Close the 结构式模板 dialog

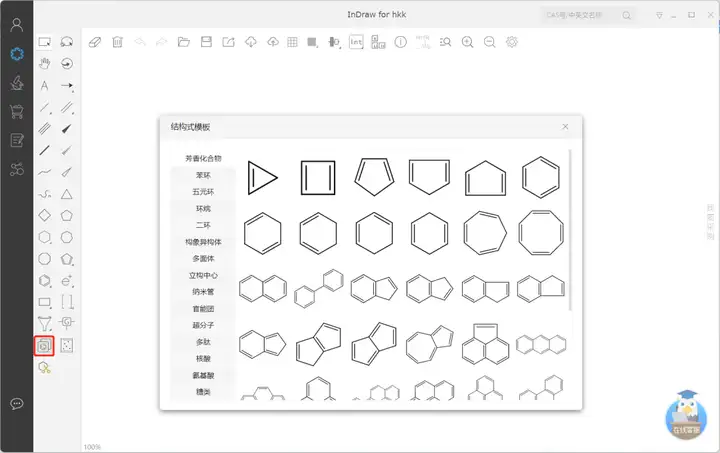coord(565,127)
